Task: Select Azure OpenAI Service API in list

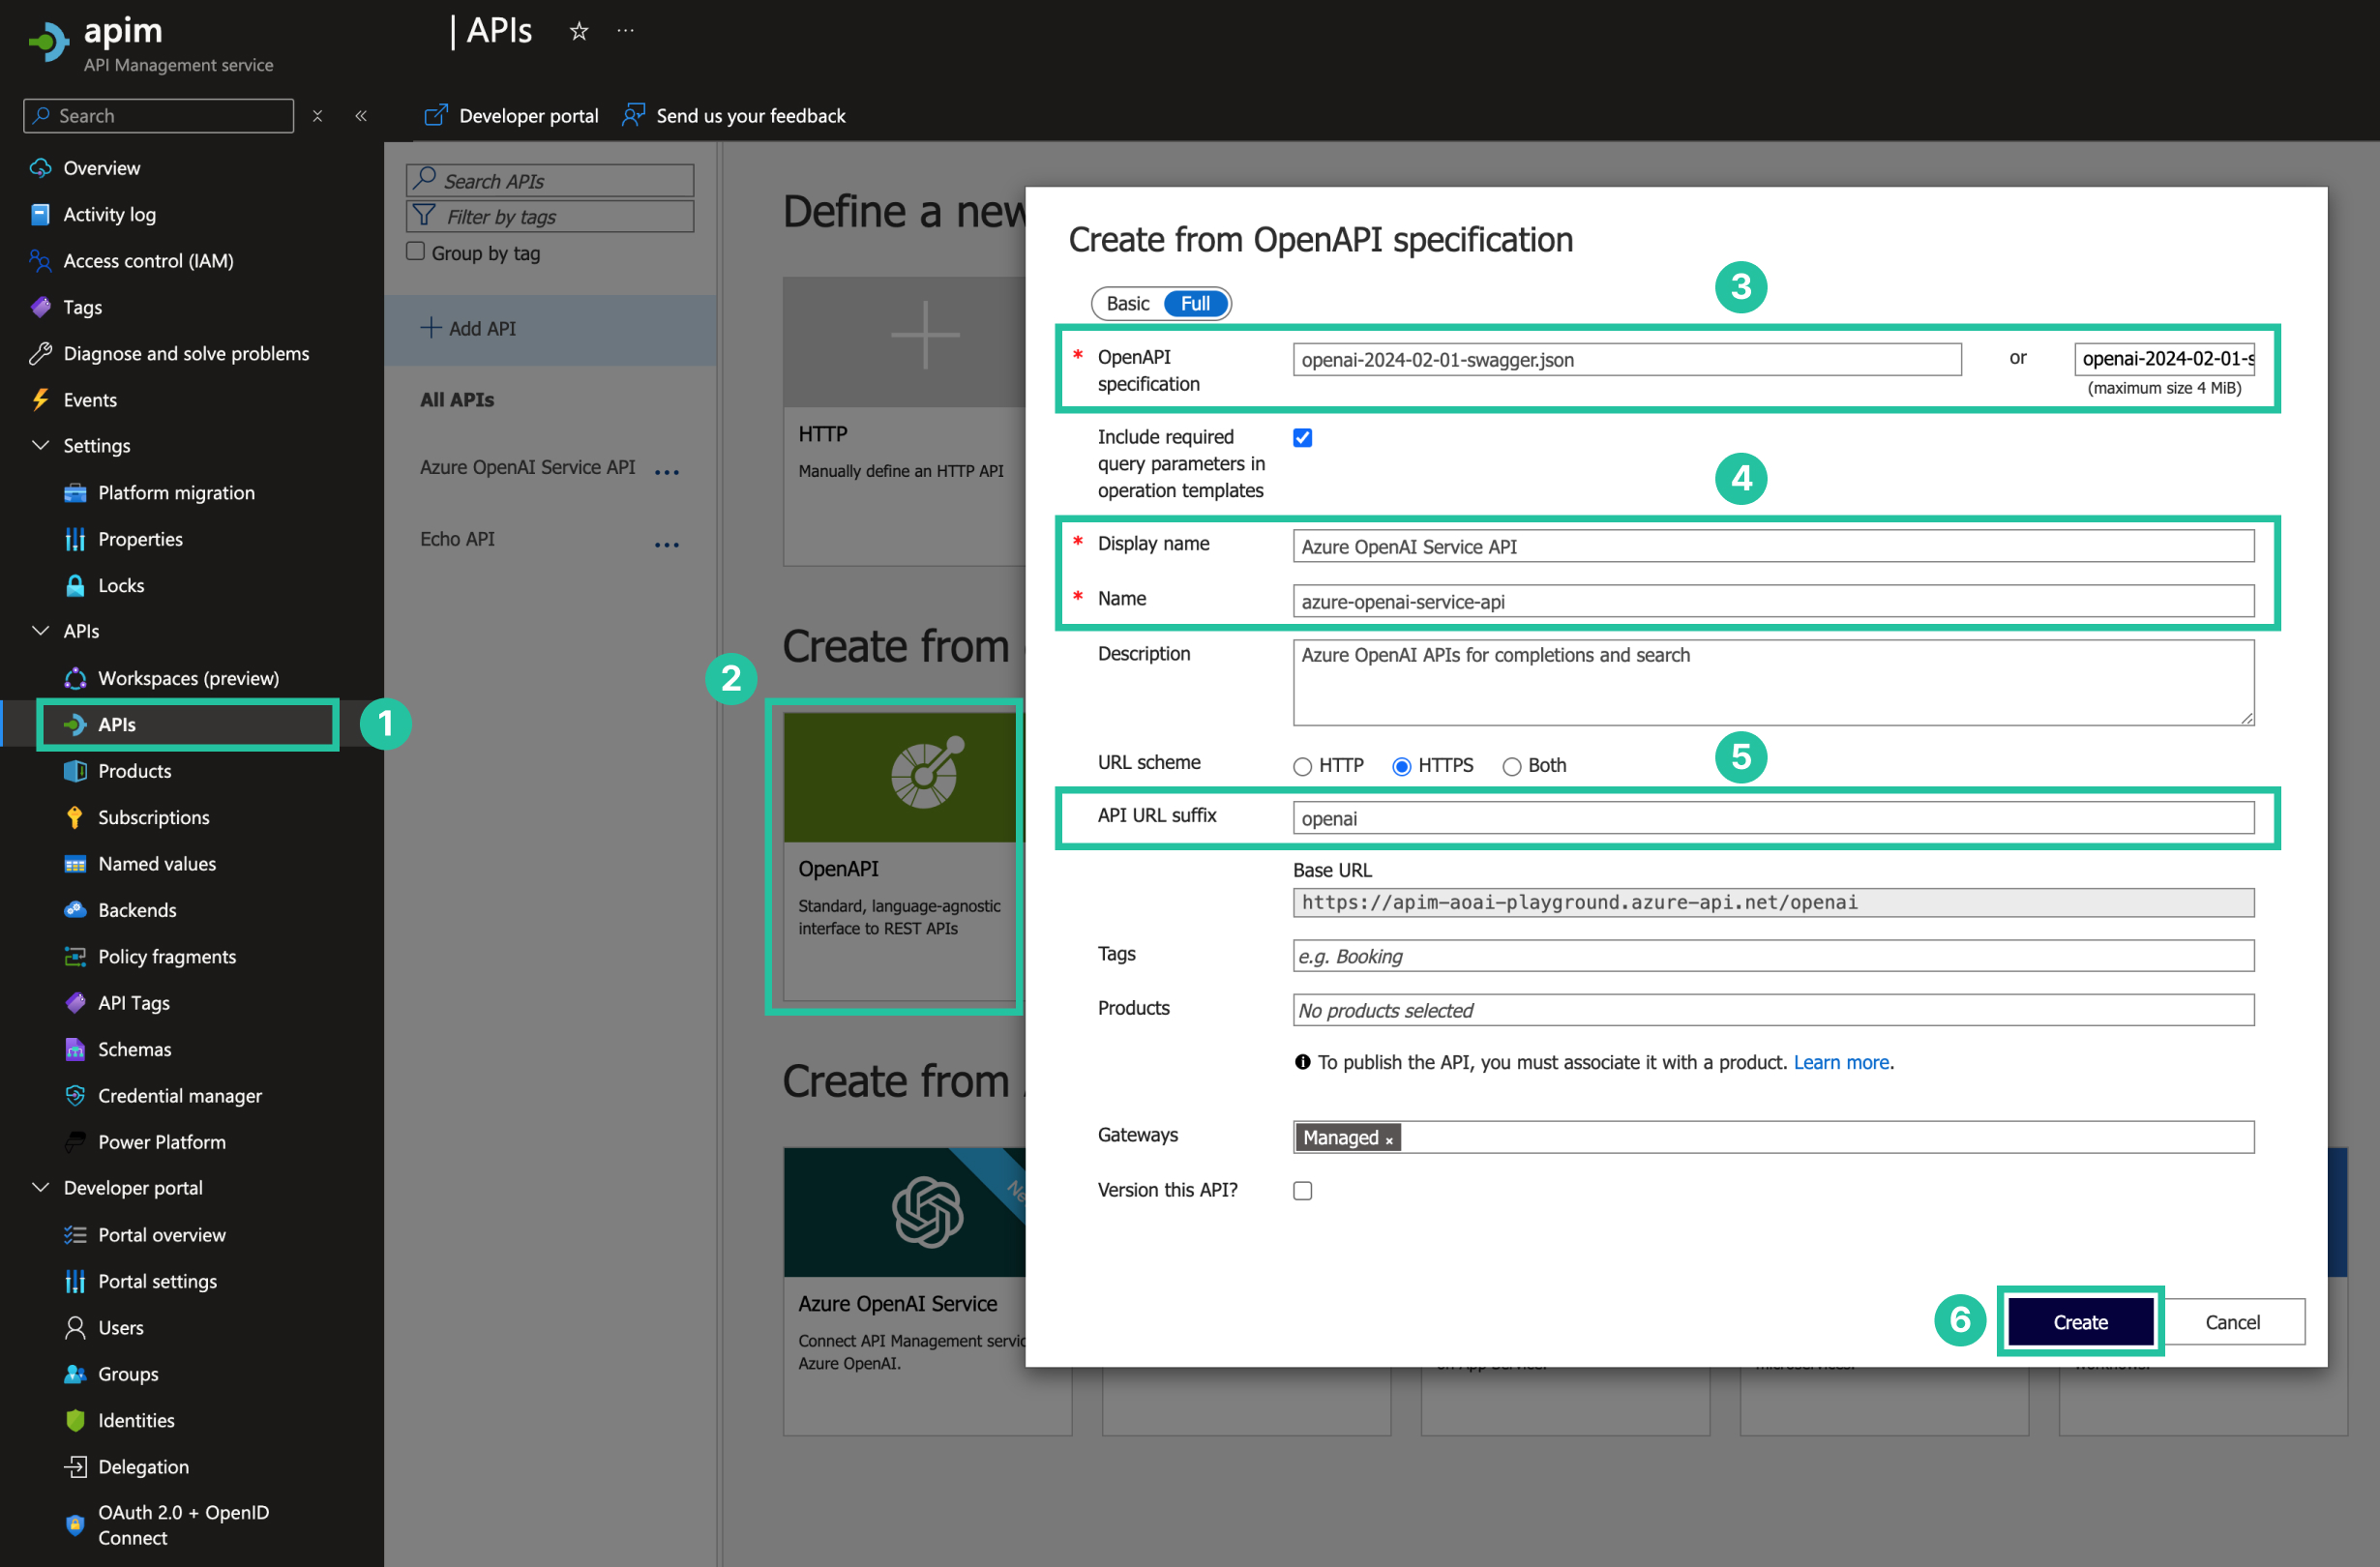Action: pyautogui.click(x=527, y=467)
